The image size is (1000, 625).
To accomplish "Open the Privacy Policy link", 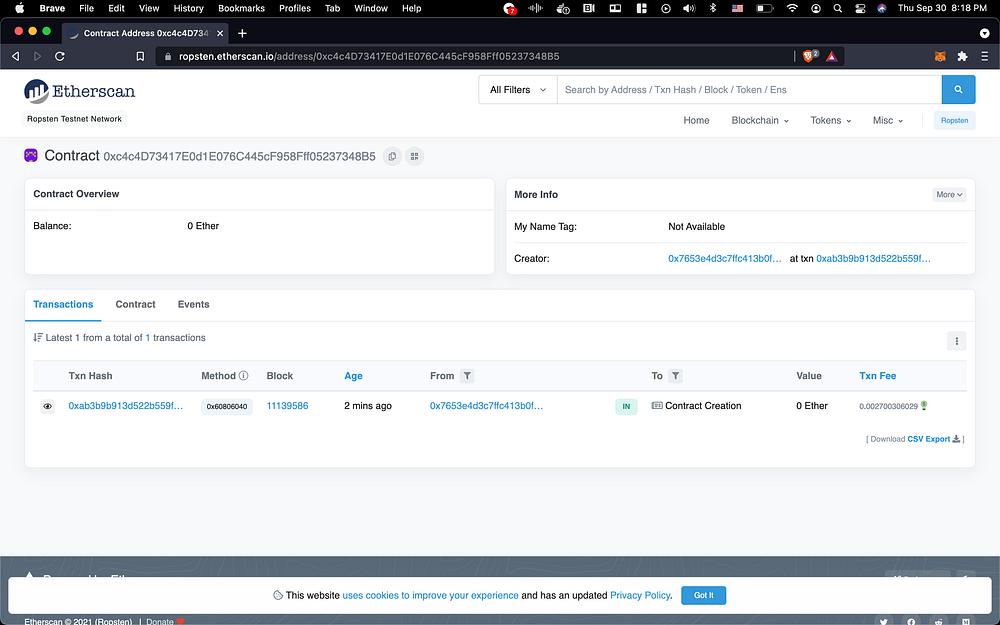I will tap(640, 595).
